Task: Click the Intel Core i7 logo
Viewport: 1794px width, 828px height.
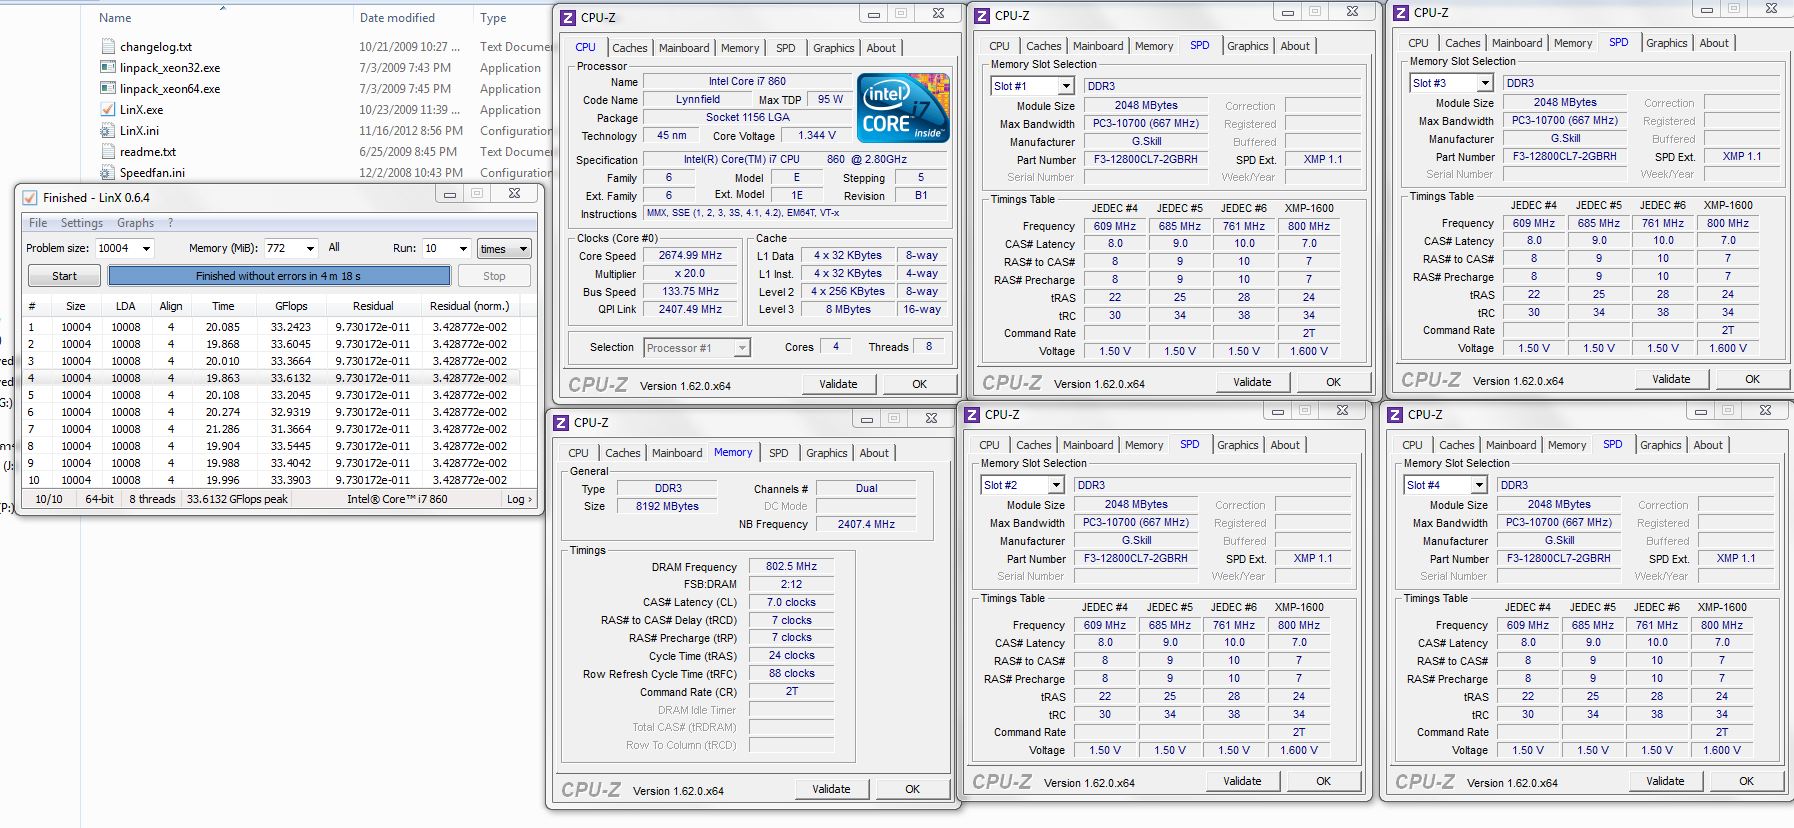Action: [903, 108]
